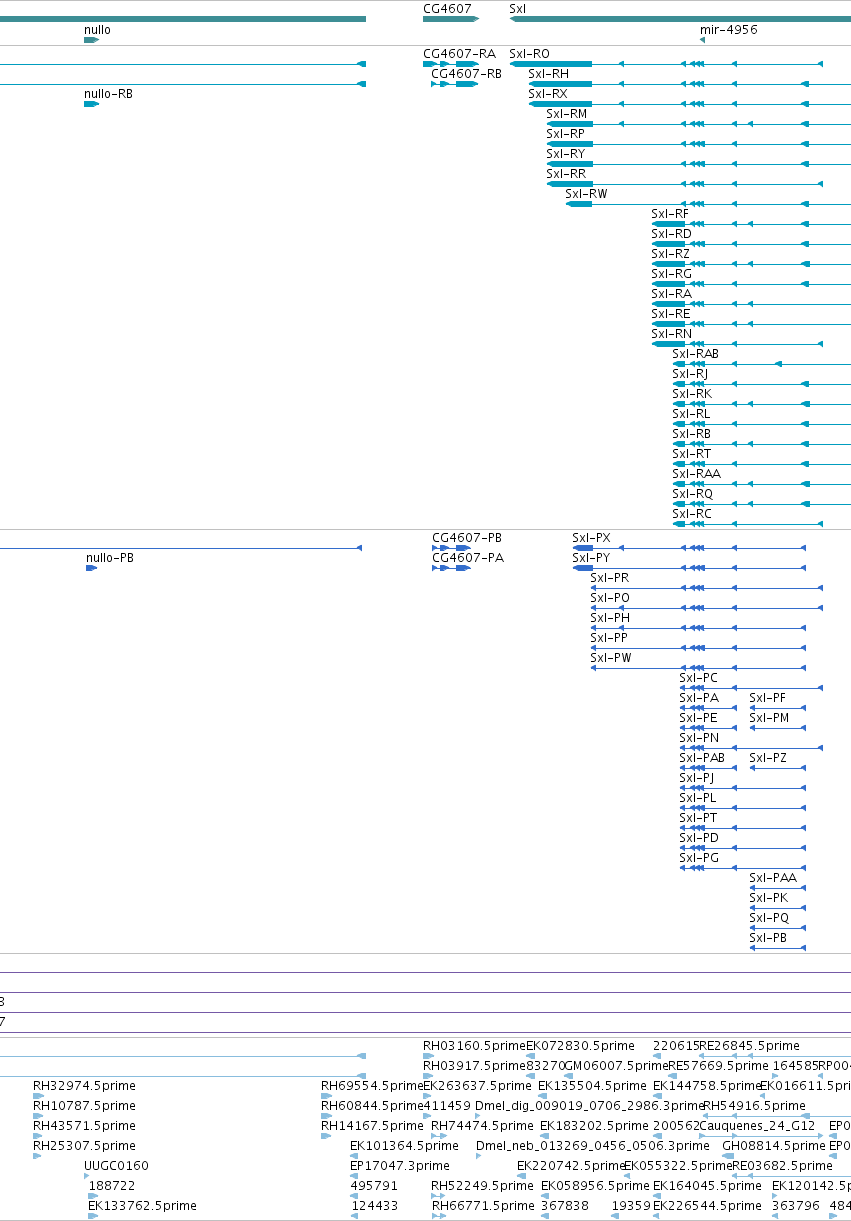Select protein Sxl-PH
Viewport: 851px width, 1221px height.
tap(610, 618)
